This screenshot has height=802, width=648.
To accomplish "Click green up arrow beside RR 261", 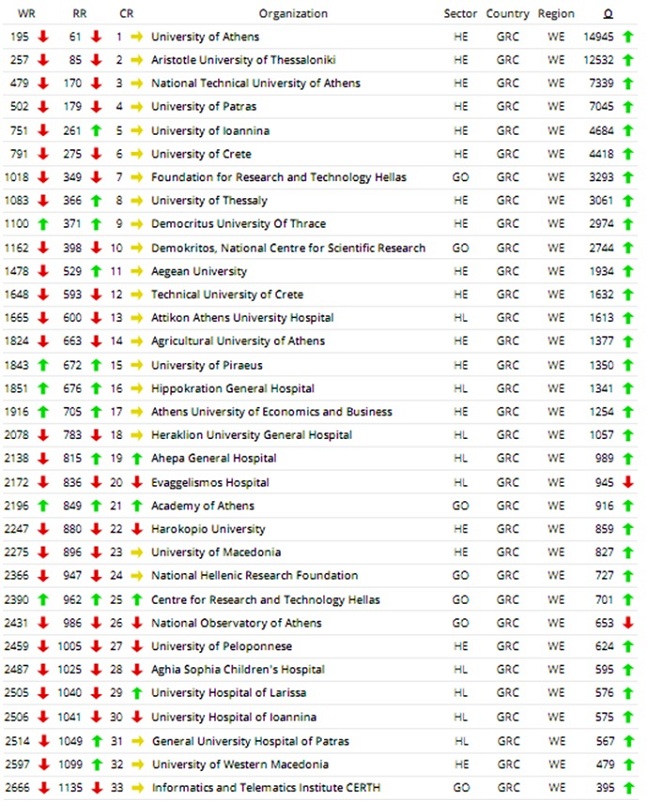I will [96, 130].
